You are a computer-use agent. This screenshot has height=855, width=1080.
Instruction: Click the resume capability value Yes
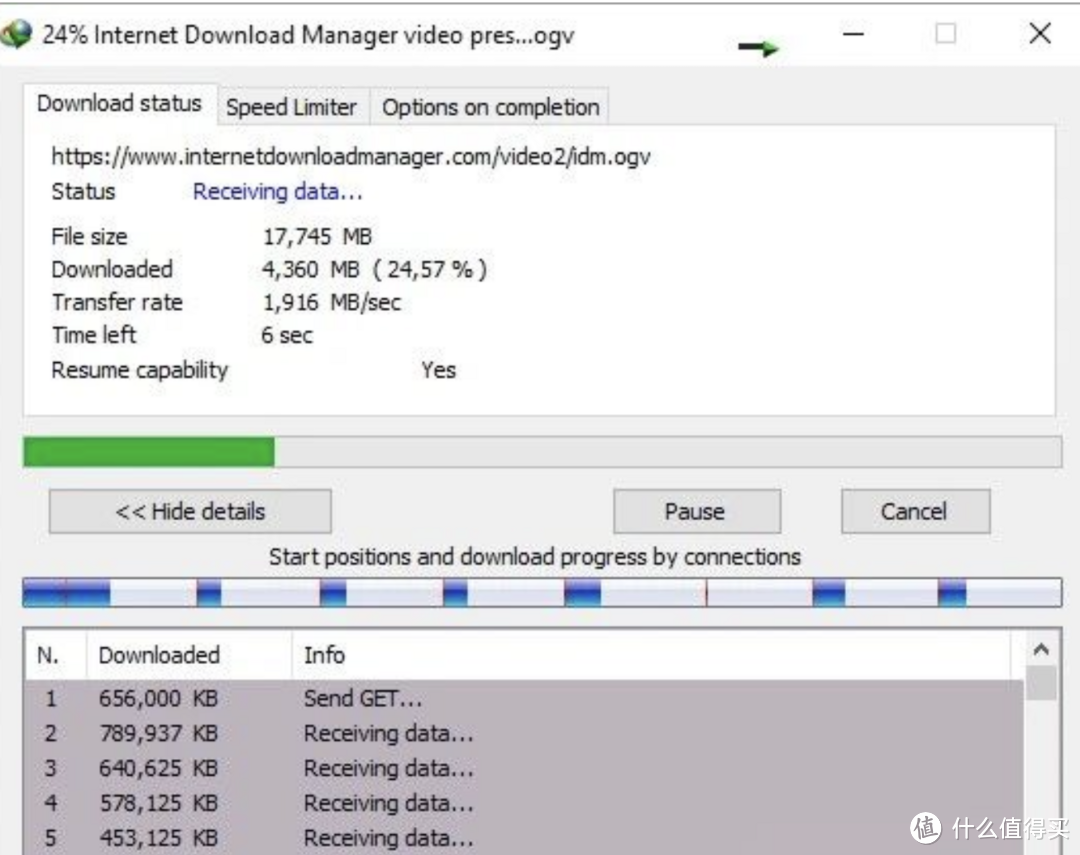click(x=439, y=370)
